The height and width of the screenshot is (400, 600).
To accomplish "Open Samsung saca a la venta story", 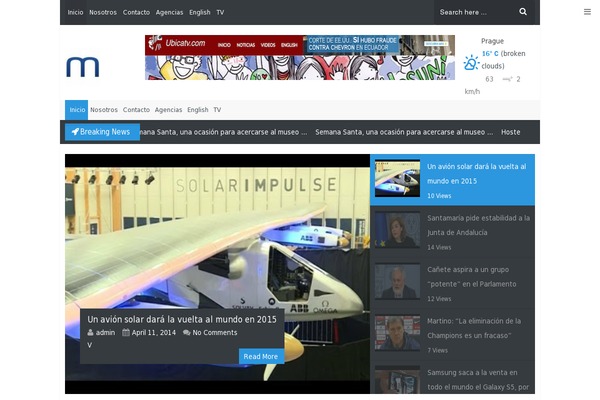I will tap(478, 380).
